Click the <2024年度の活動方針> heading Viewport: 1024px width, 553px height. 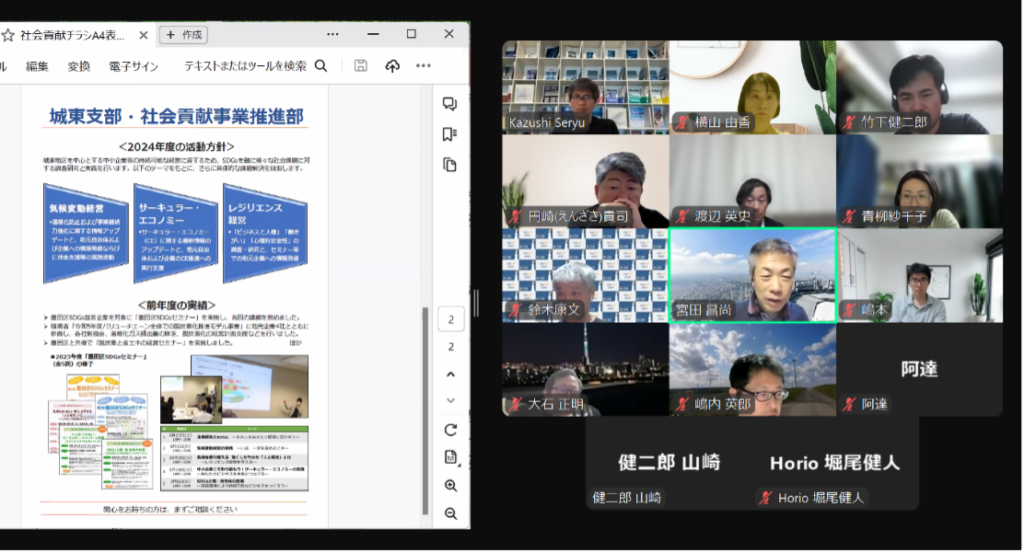(x=176, y=147)
